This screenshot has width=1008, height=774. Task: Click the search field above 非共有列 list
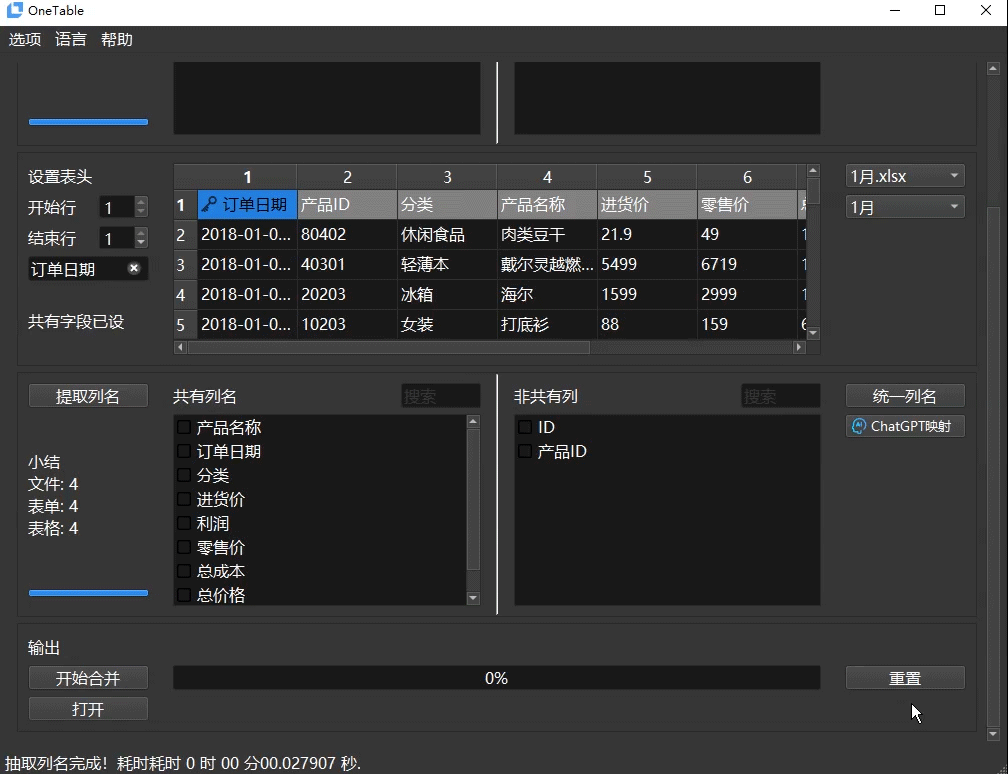tap(780, 396)
